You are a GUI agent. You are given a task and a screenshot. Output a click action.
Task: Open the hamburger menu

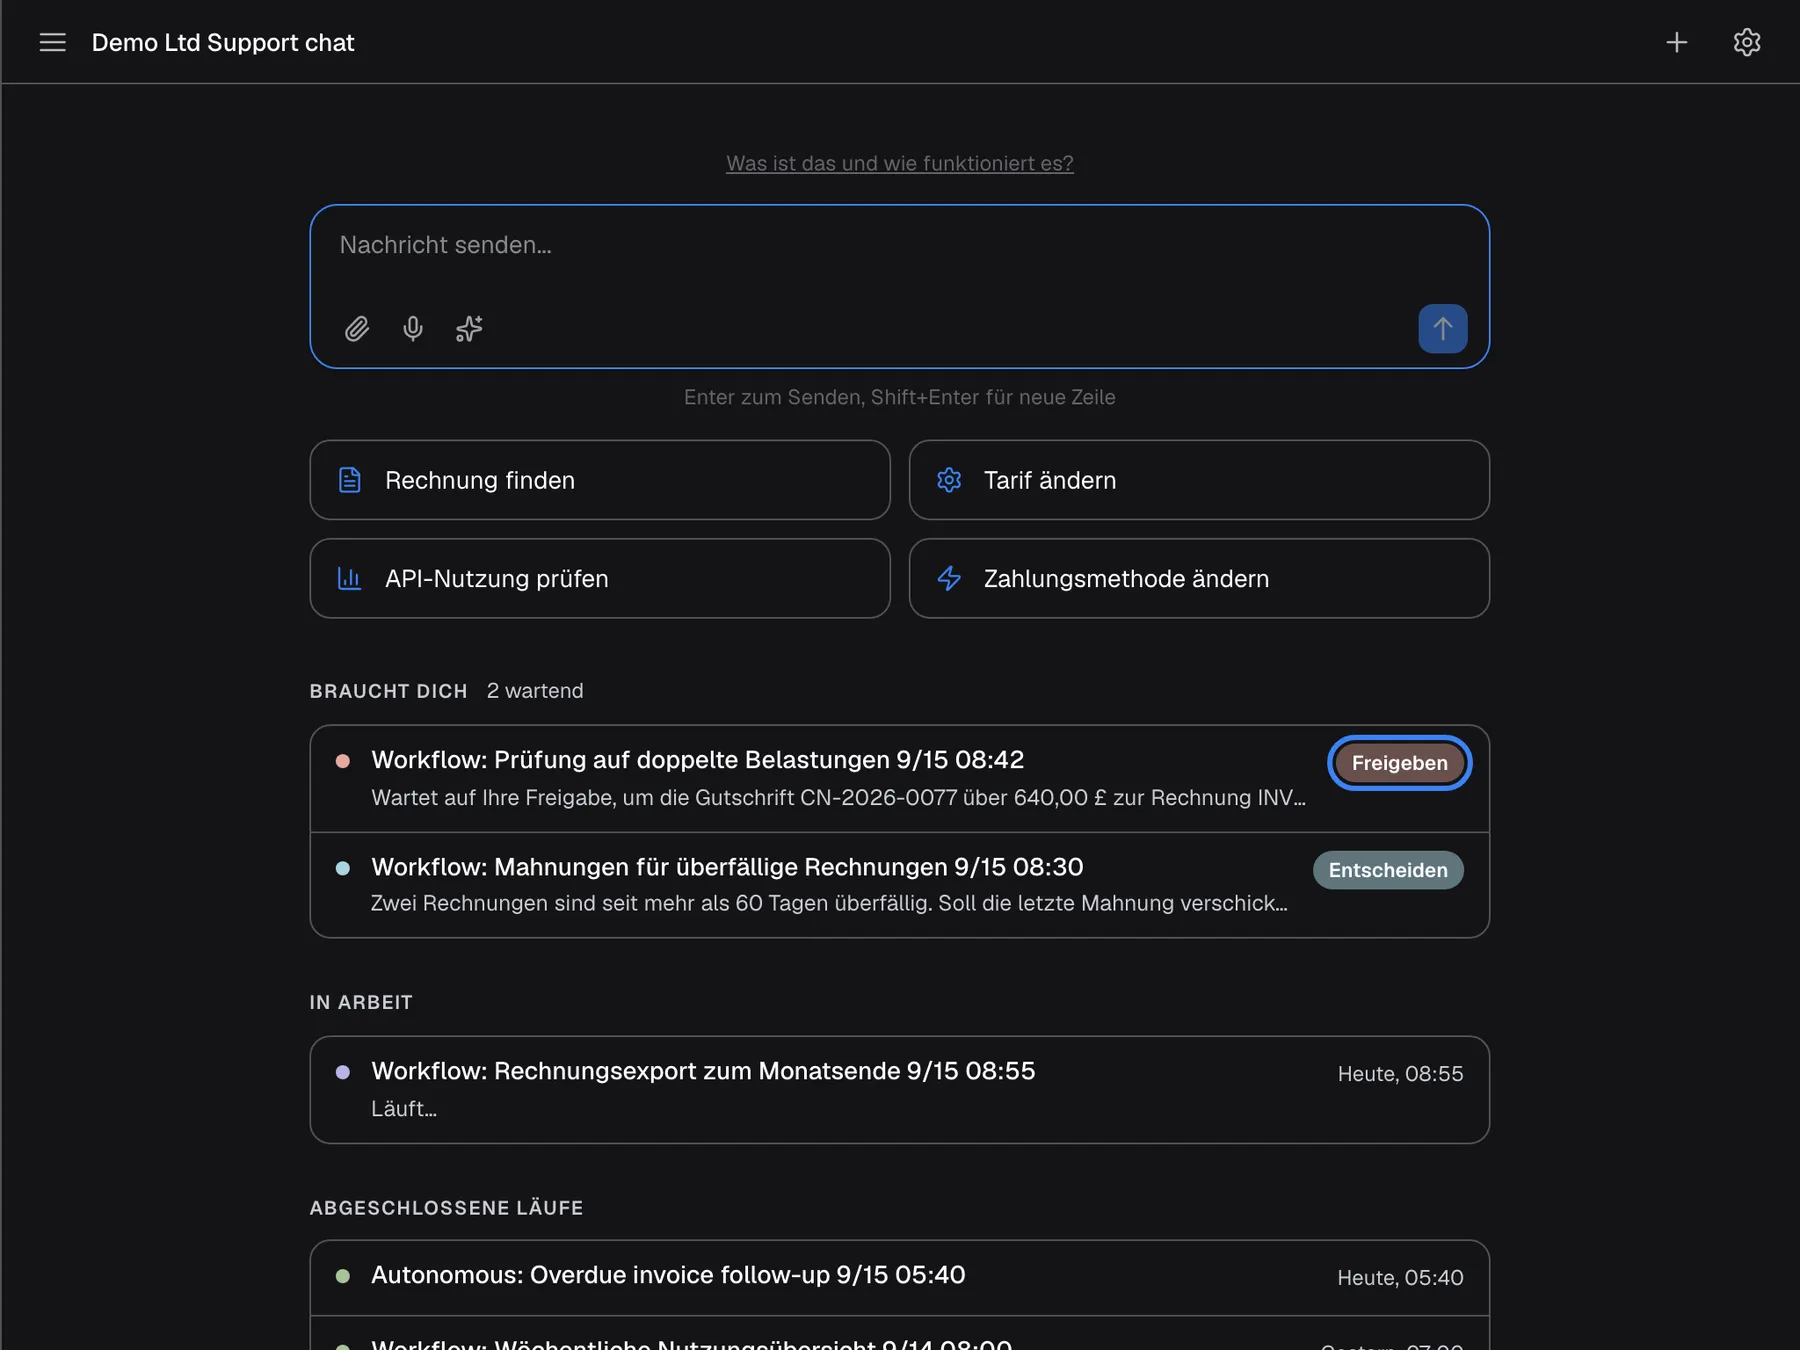pyautogui.click(x=52, y=42)
